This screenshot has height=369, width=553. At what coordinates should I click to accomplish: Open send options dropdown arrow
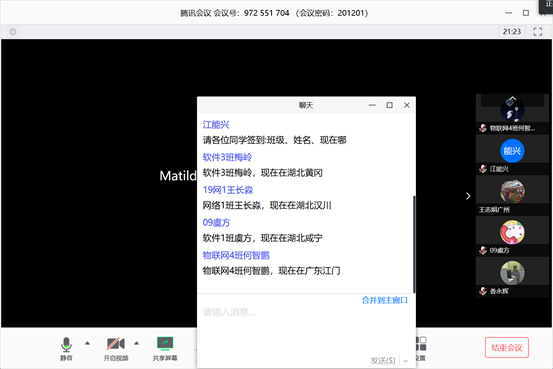coord(406,361)
